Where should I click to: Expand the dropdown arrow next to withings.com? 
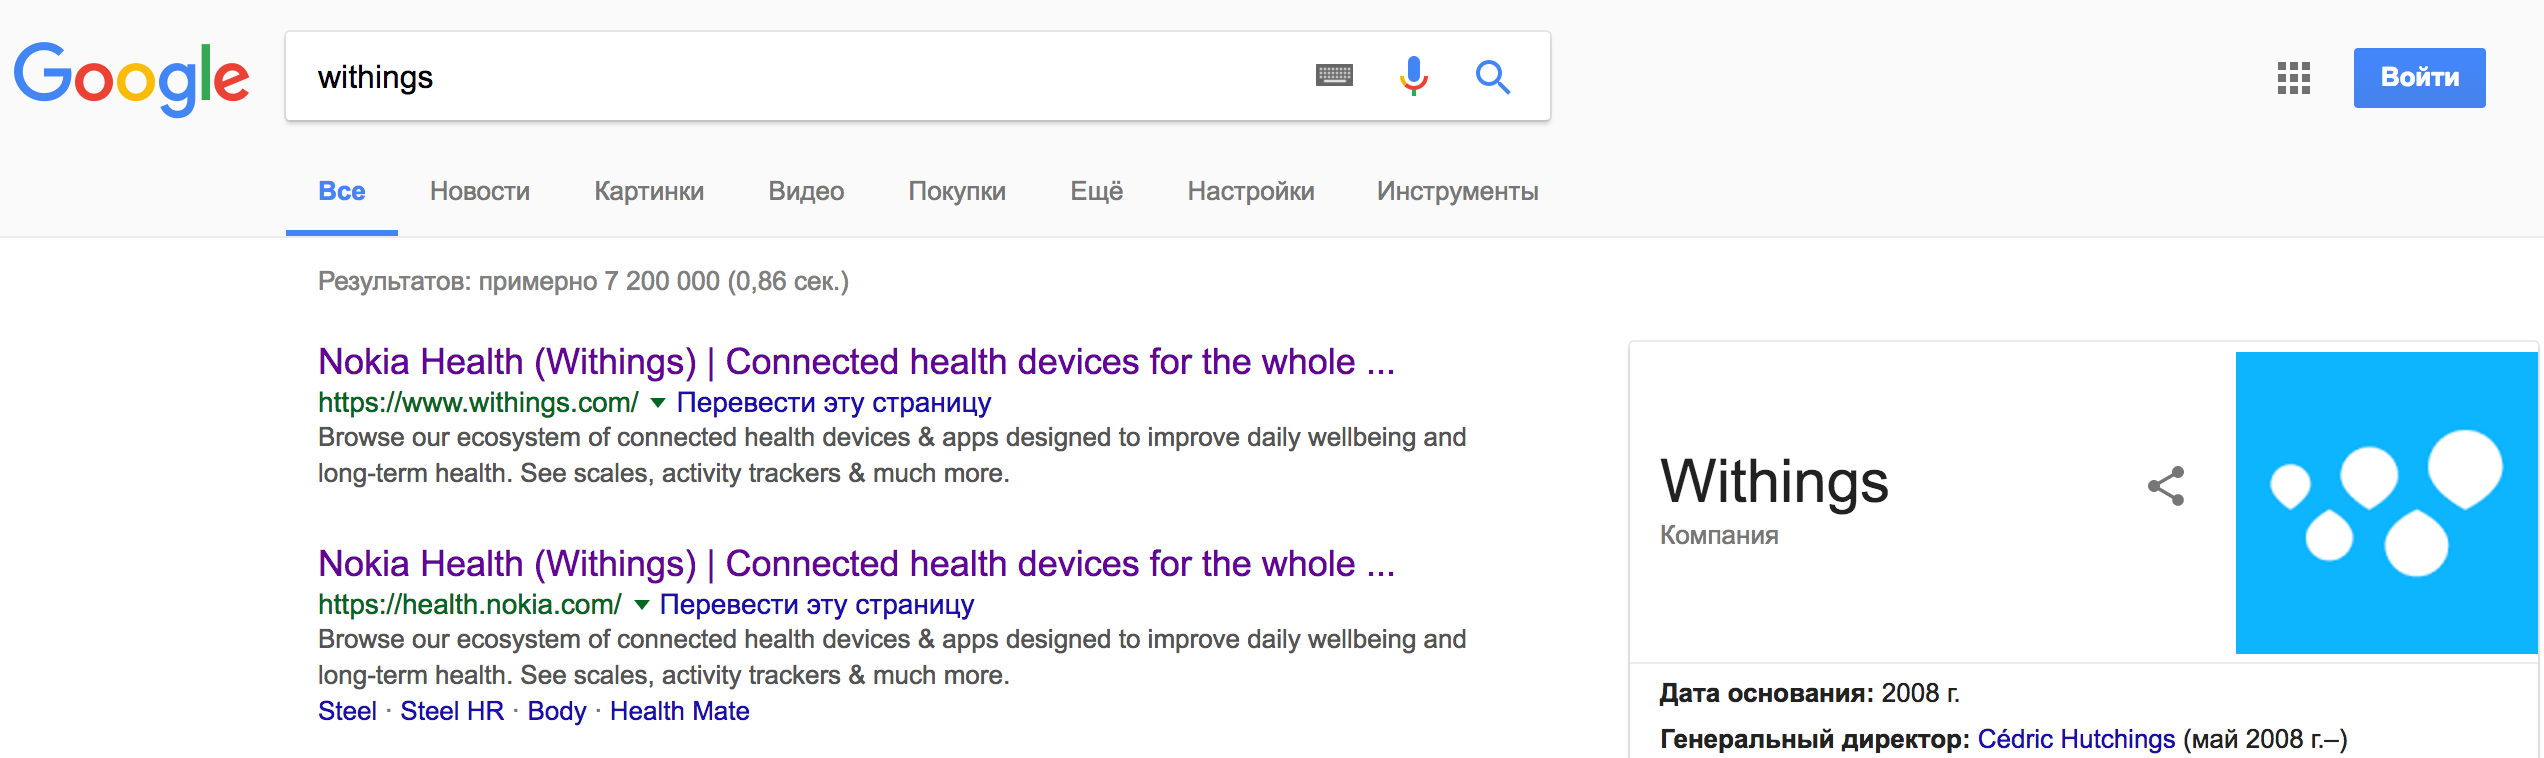point(658,403)
